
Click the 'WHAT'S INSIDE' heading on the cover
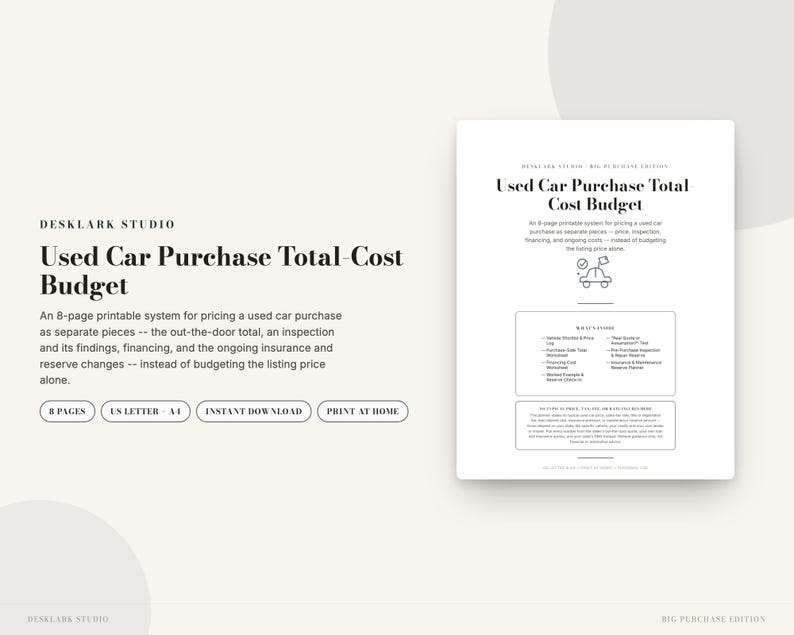pyautogui.click(x=595, y=328)
